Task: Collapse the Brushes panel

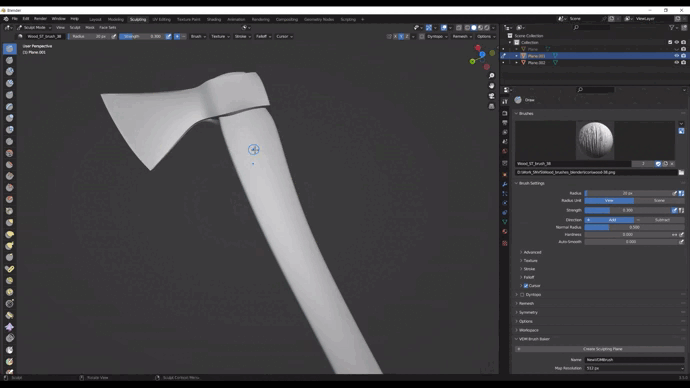Action: pos(525,113)
